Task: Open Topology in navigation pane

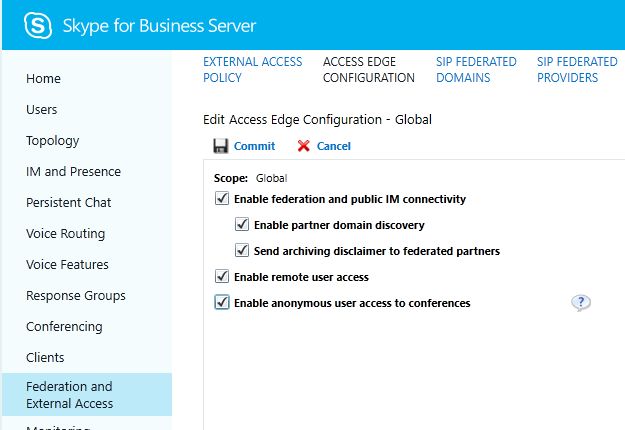Action: 53,141
